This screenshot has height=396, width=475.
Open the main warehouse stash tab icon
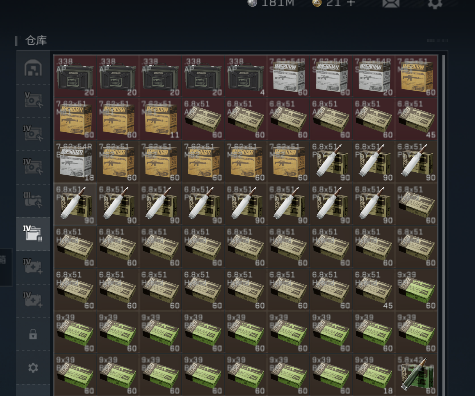point(33,68)
